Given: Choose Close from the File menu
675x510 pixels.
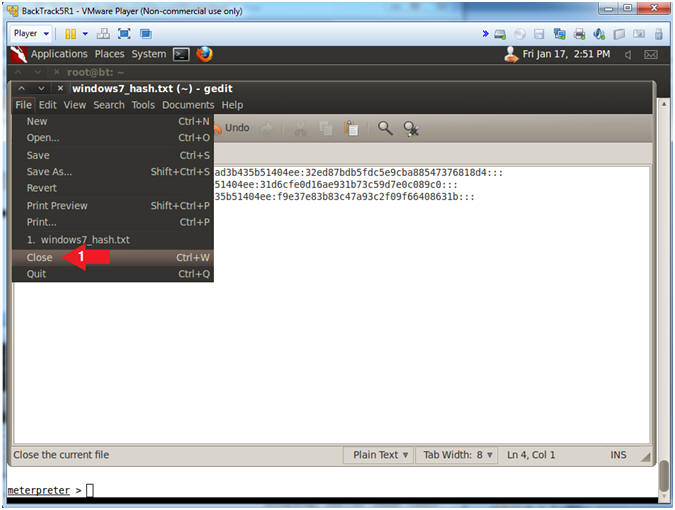Looking at the screenshot, I should pos(113,257).
